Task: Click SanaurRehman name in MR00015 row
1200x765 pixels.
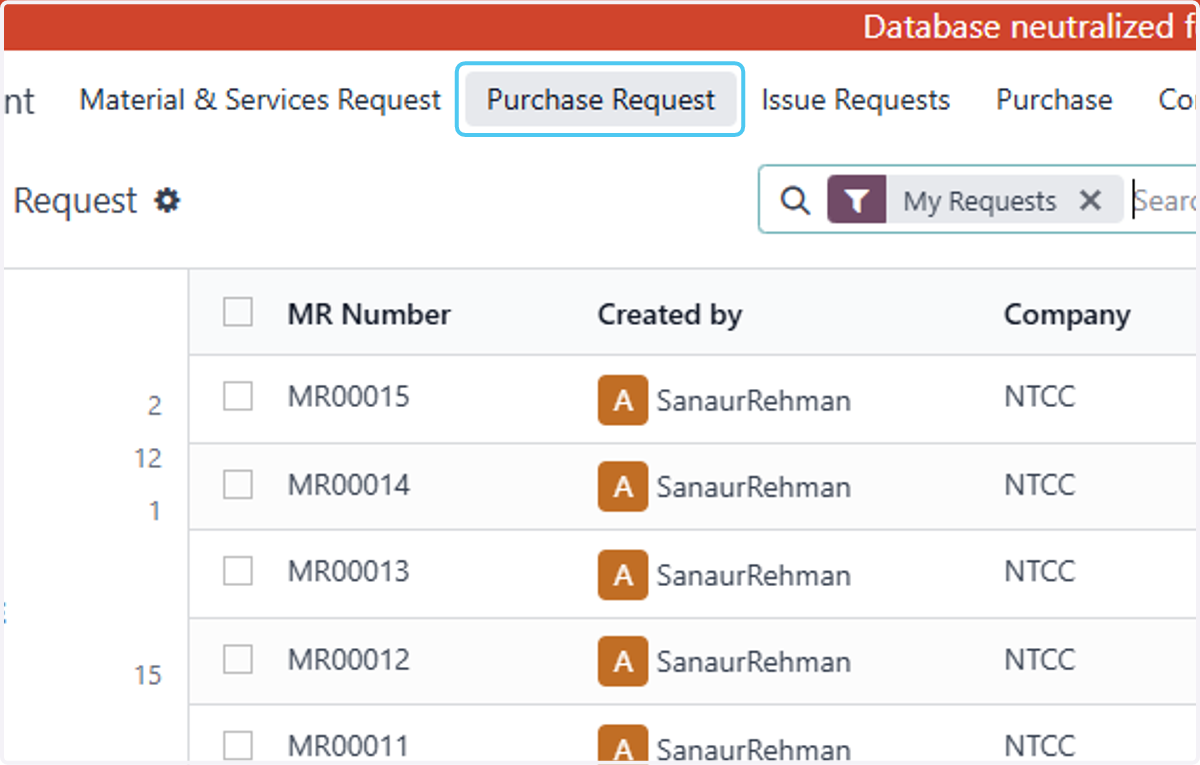Action: [x=754, y=401]
